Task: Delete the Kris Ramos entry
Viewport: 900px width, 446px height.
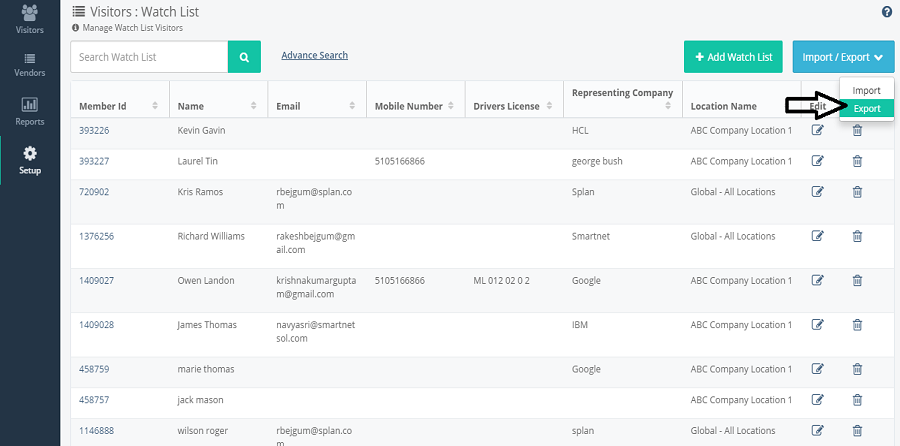Action: pos(857,192)
